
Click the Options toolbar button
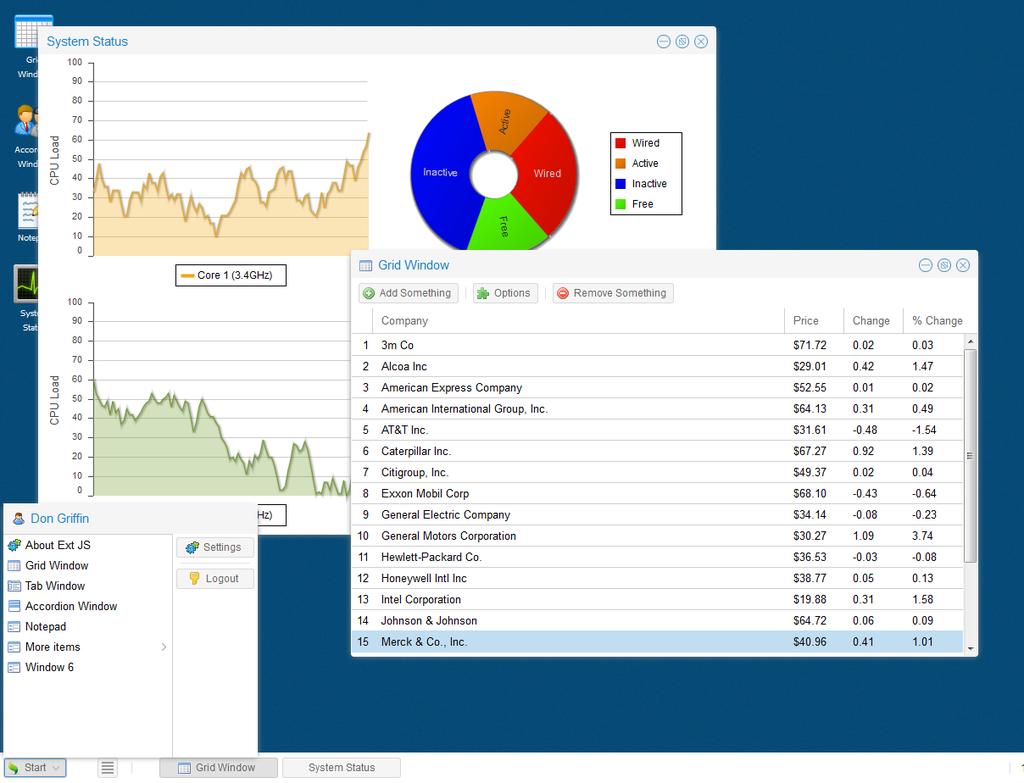[505, 293]
